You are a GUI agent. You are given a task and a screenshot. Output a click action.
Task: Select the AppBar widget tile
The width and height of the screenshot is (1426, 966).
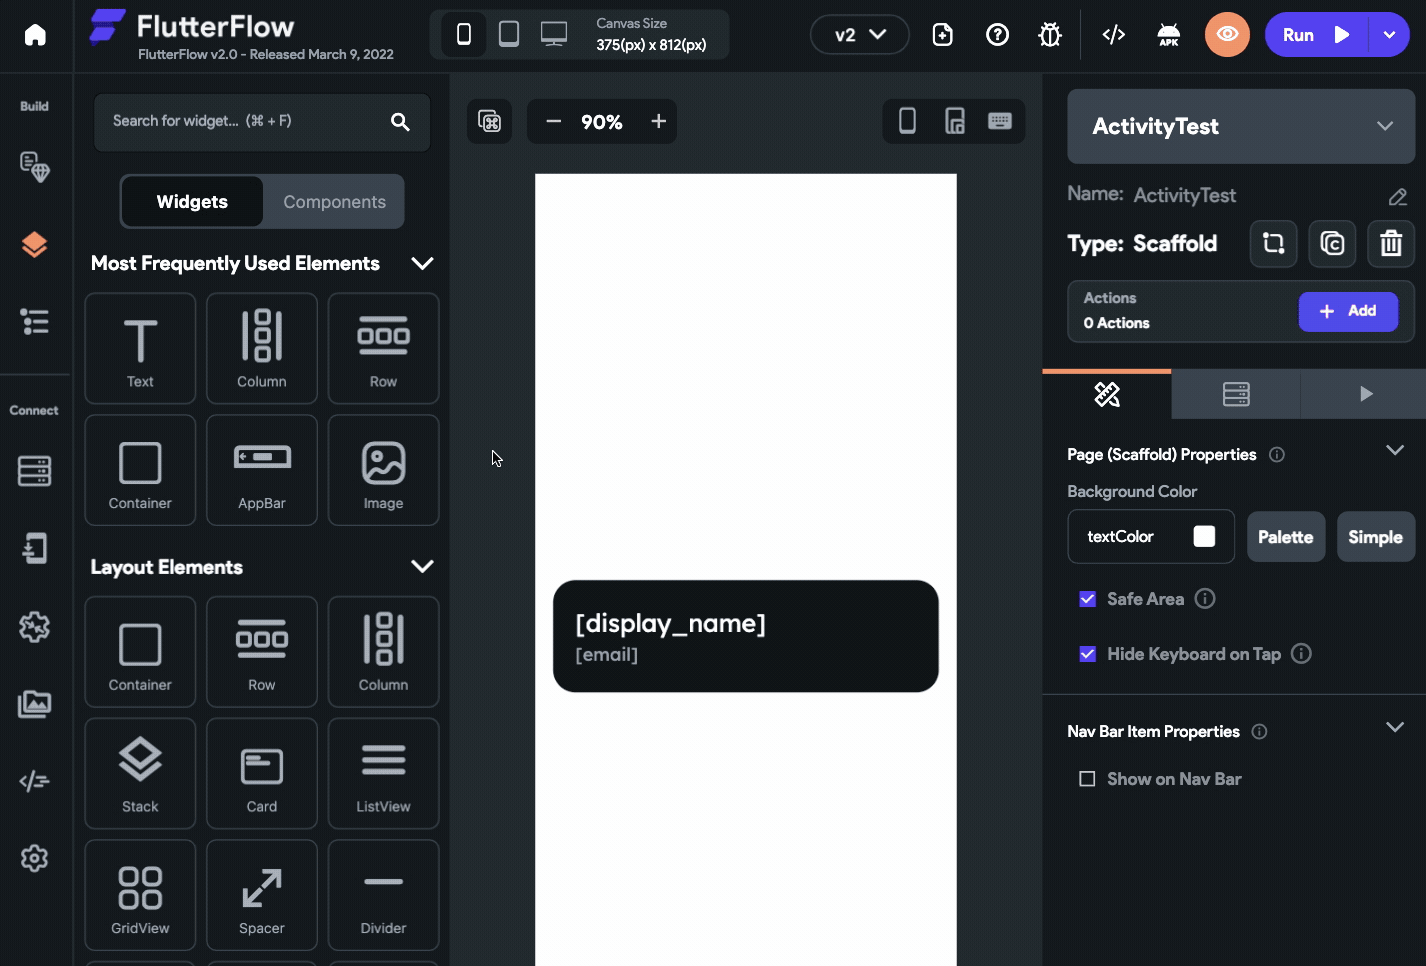point(262,470)
